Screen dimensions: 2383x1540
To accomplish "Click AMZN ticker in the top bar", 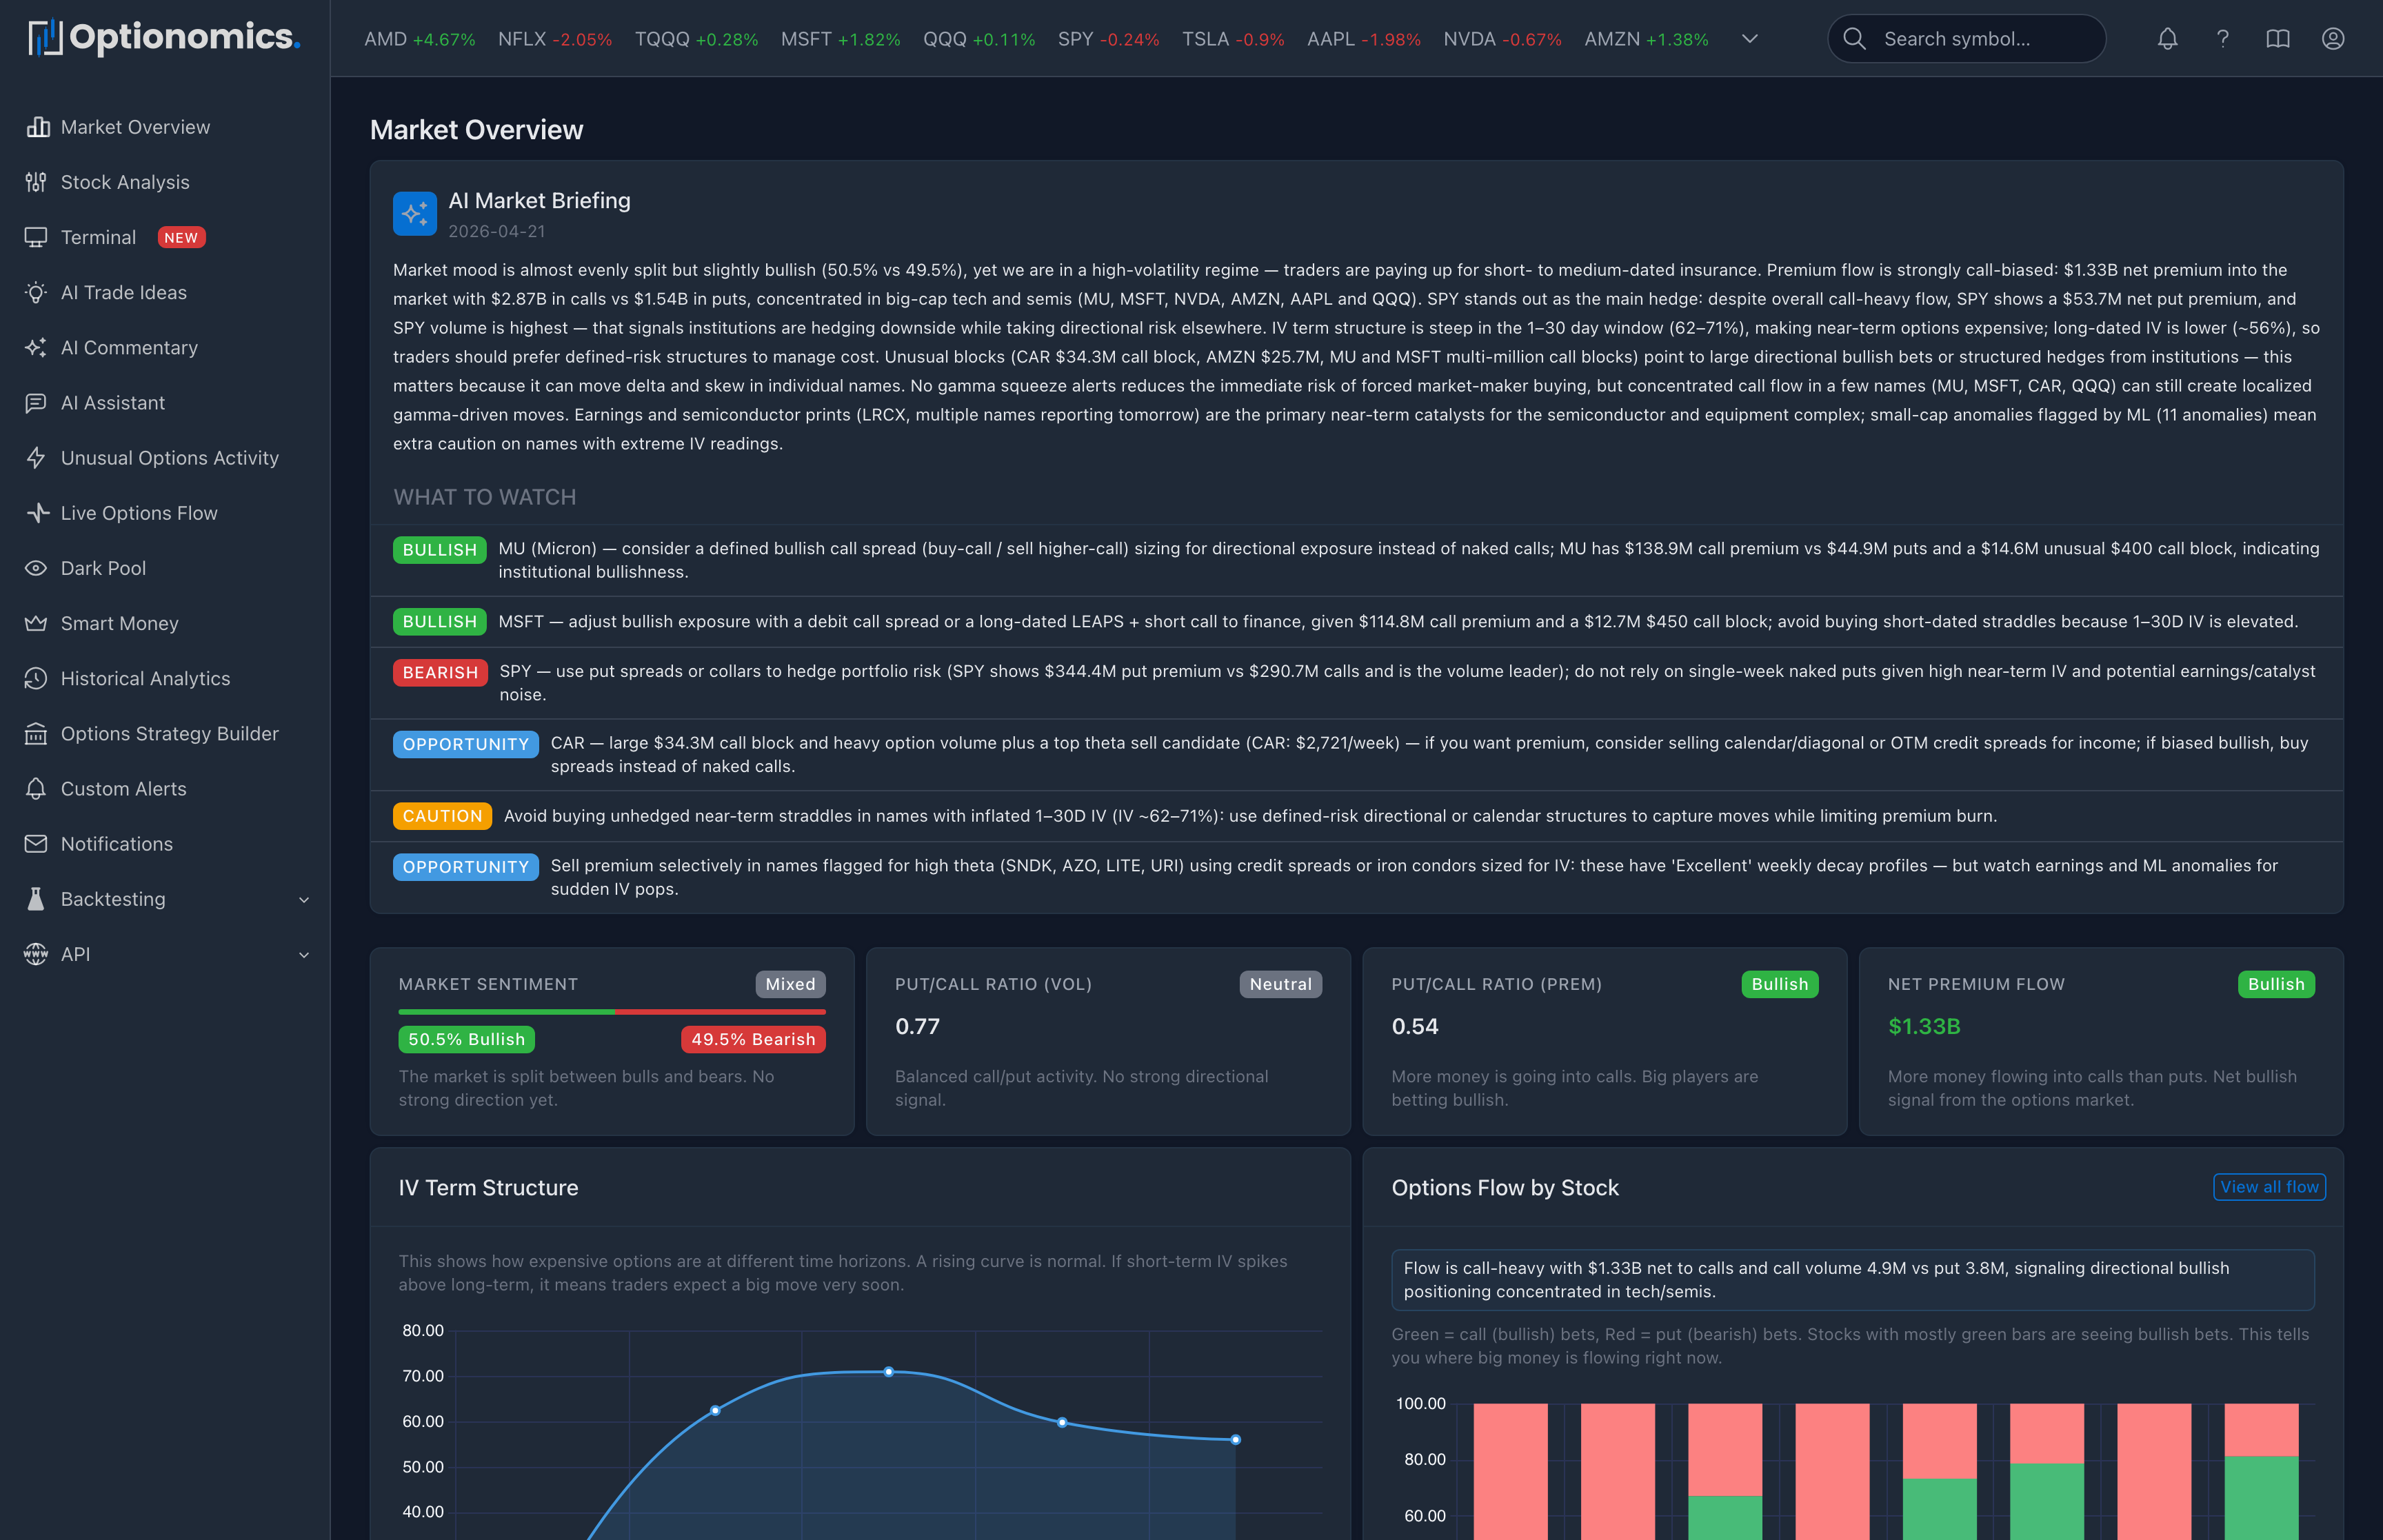I will (1646, 39).
